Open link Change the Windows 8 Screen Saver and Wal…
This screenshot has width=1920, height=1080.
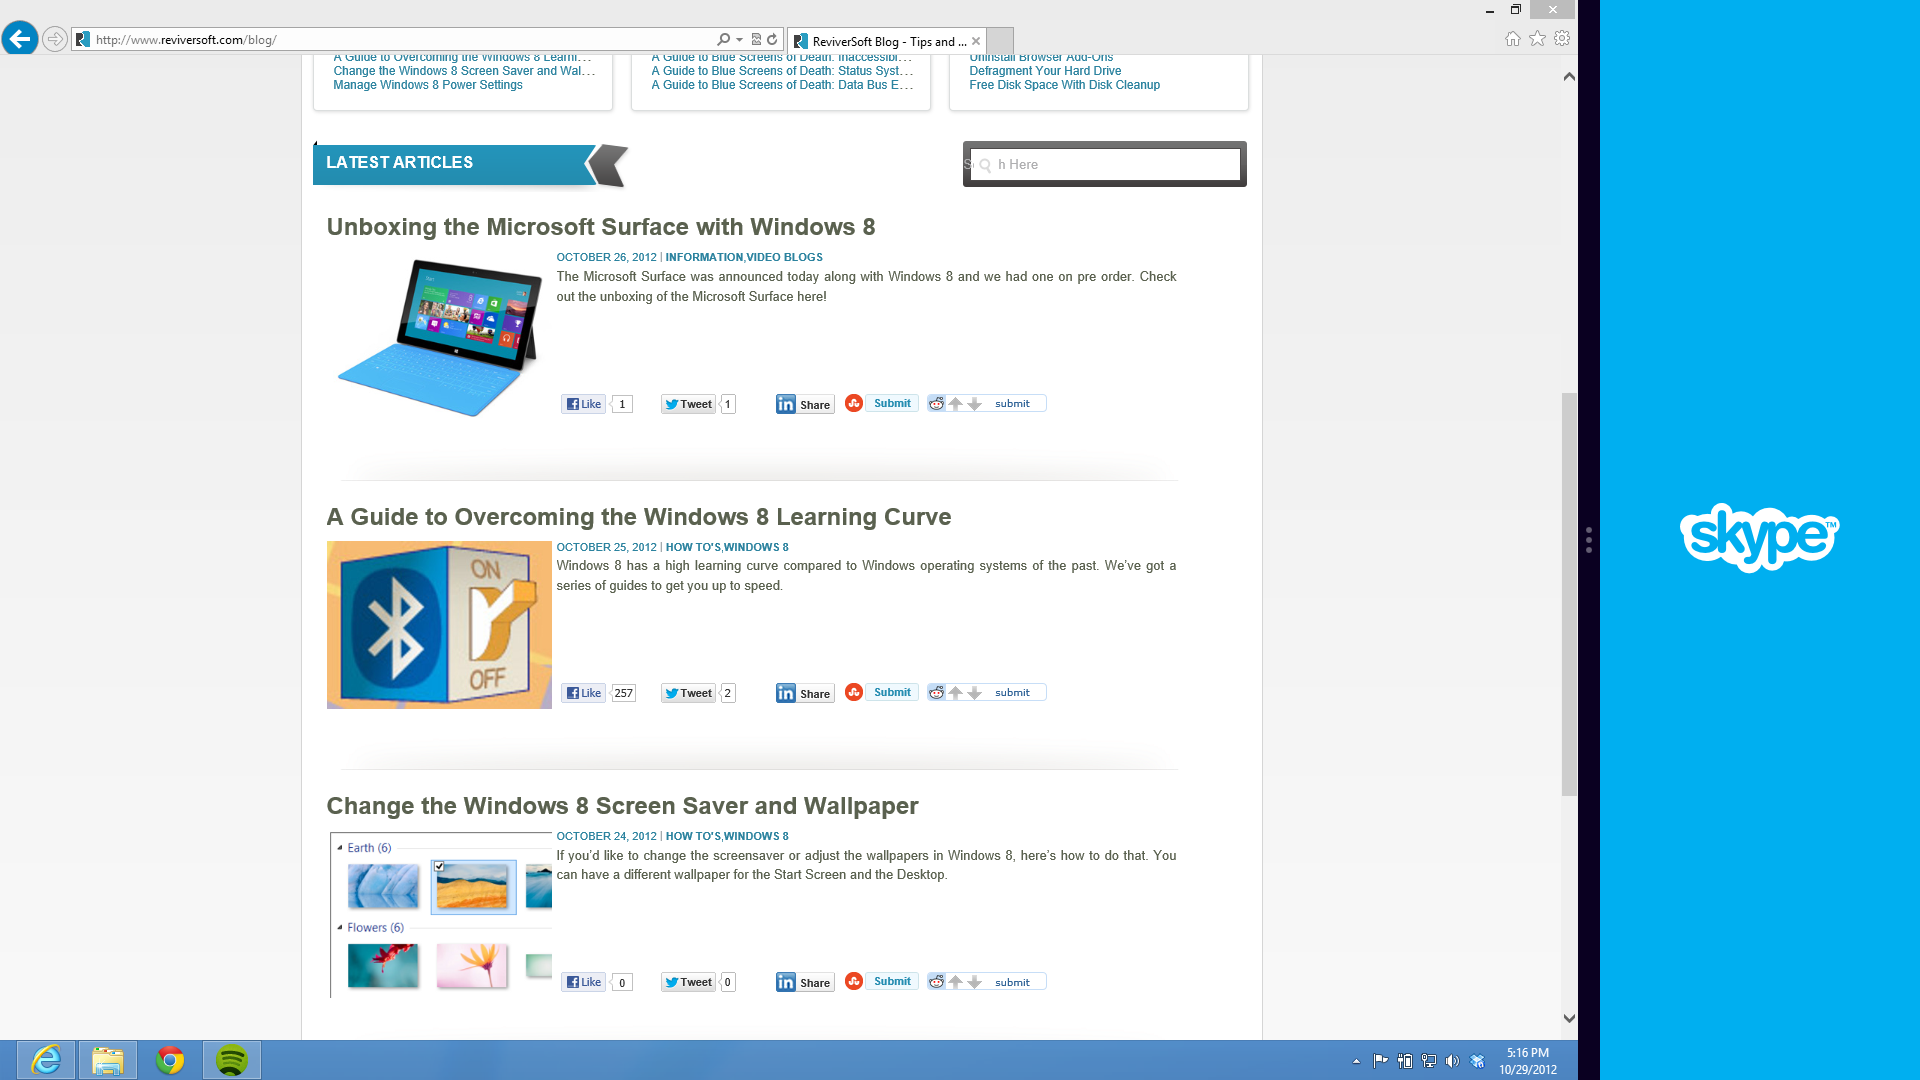click(x=464, y=71)
